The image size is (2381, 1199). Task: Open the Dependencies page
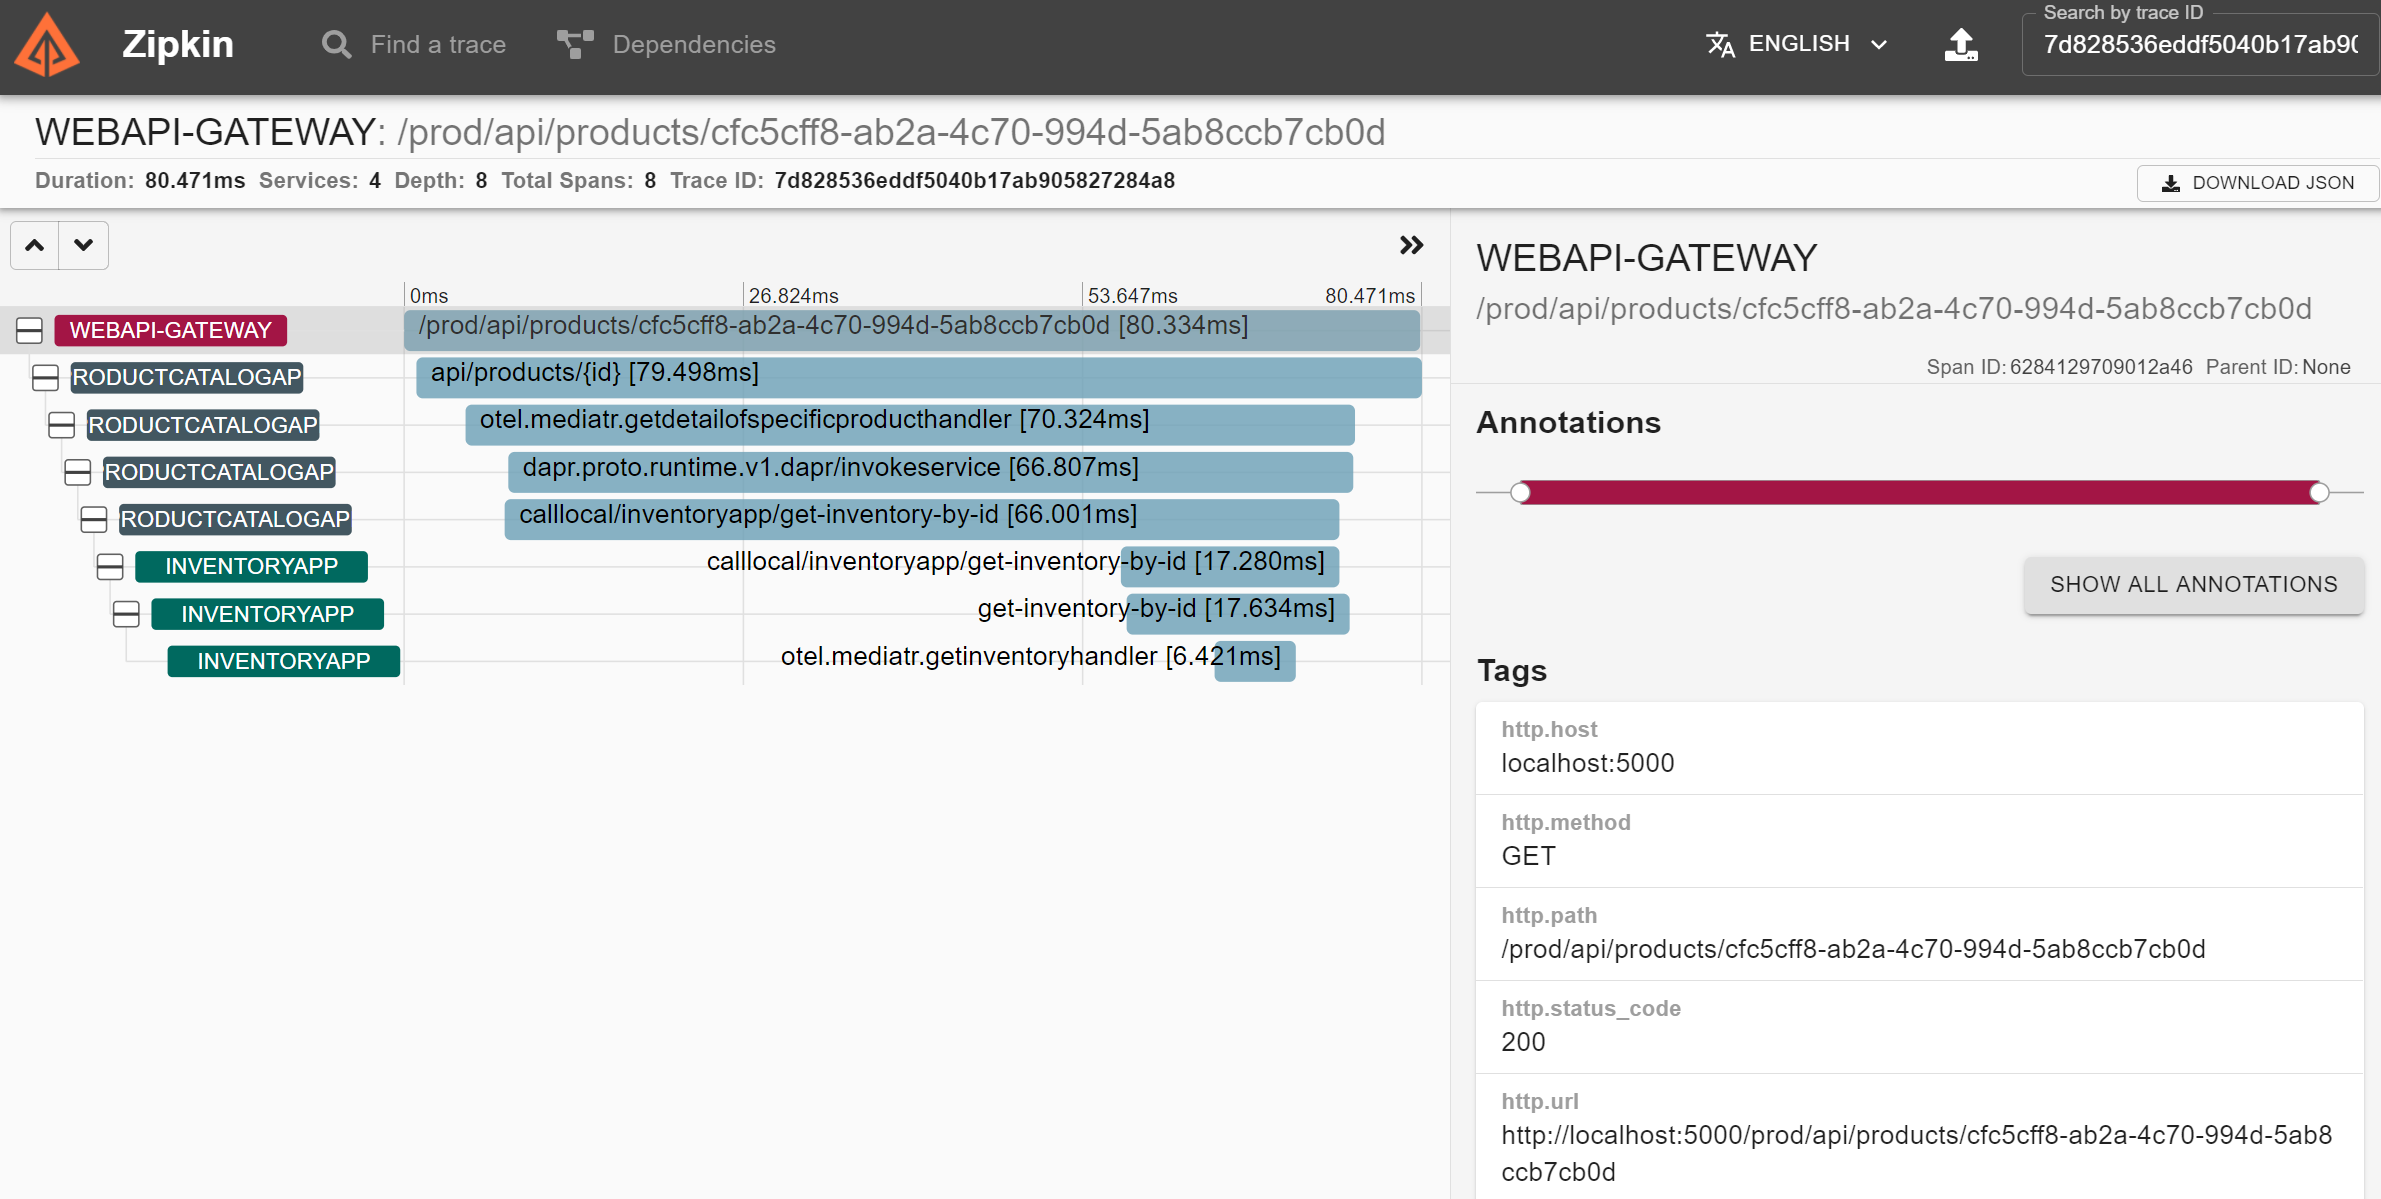693,45
